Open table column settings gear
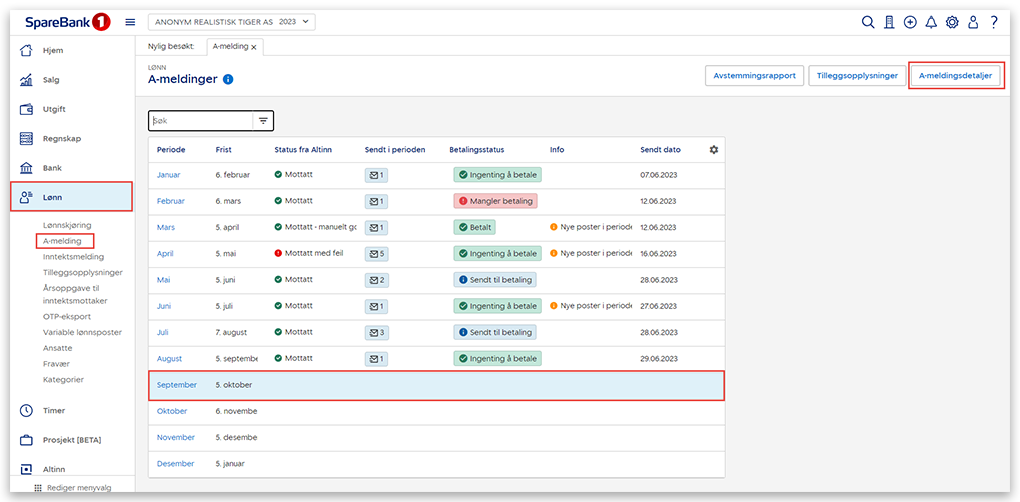The height and width of the screenshot is (502, 1020). (714, 150)
